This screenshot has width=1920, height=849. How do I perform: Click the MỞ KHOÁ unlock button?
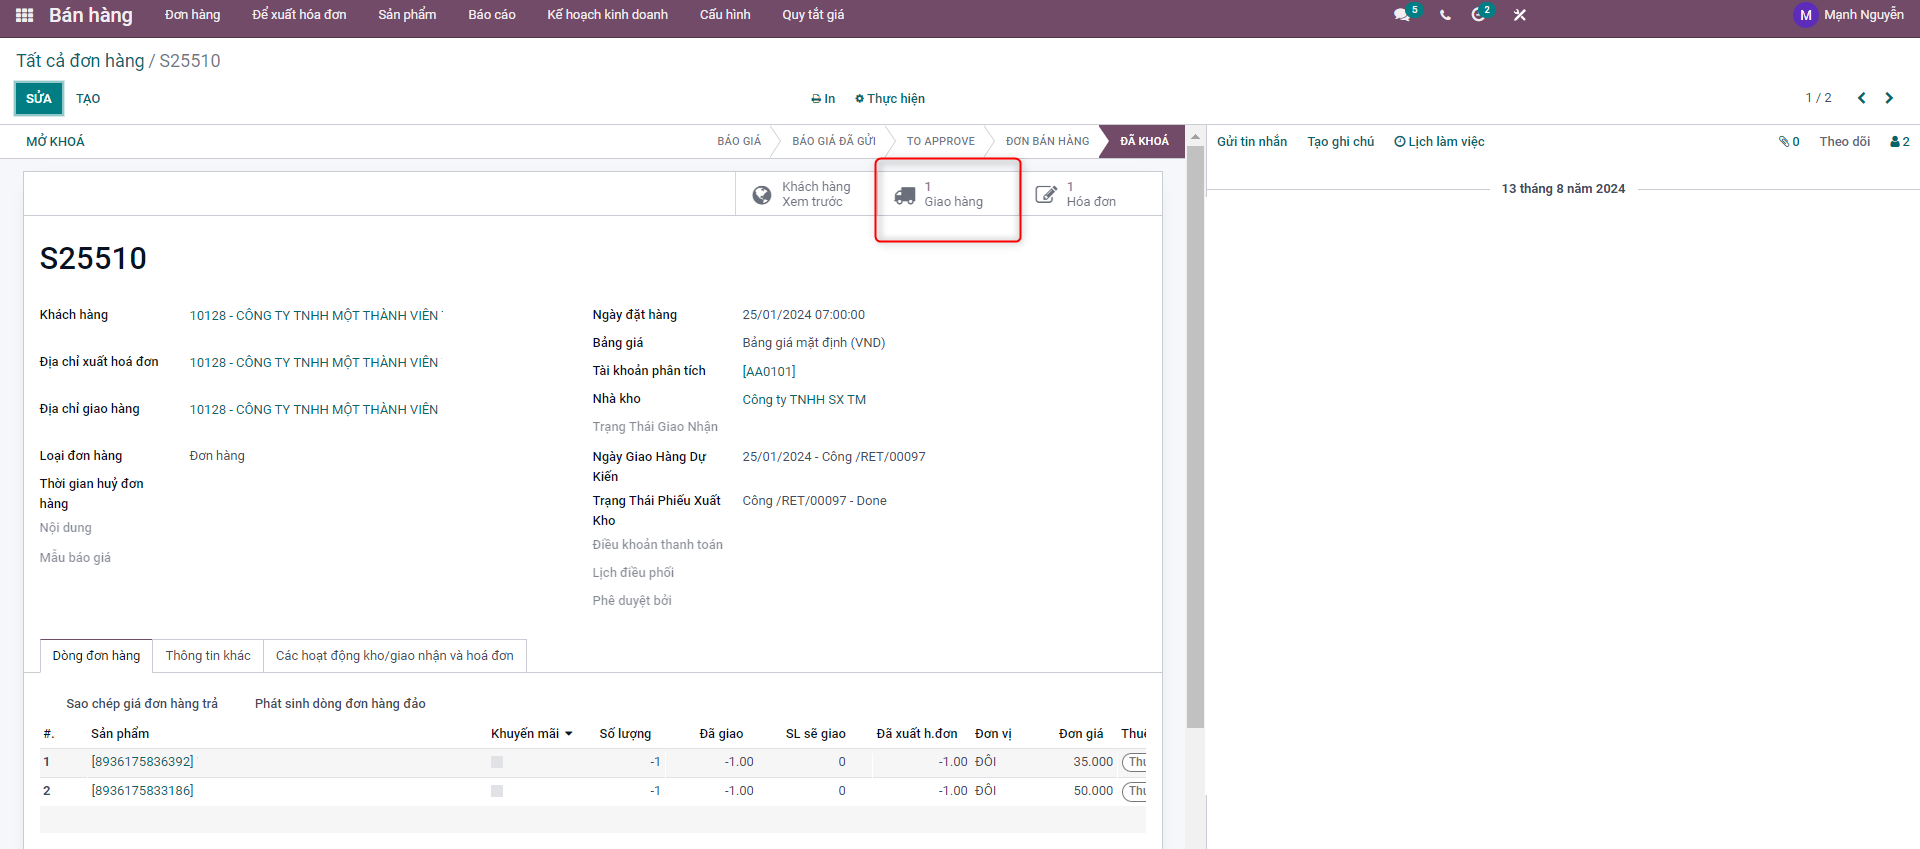55,142
